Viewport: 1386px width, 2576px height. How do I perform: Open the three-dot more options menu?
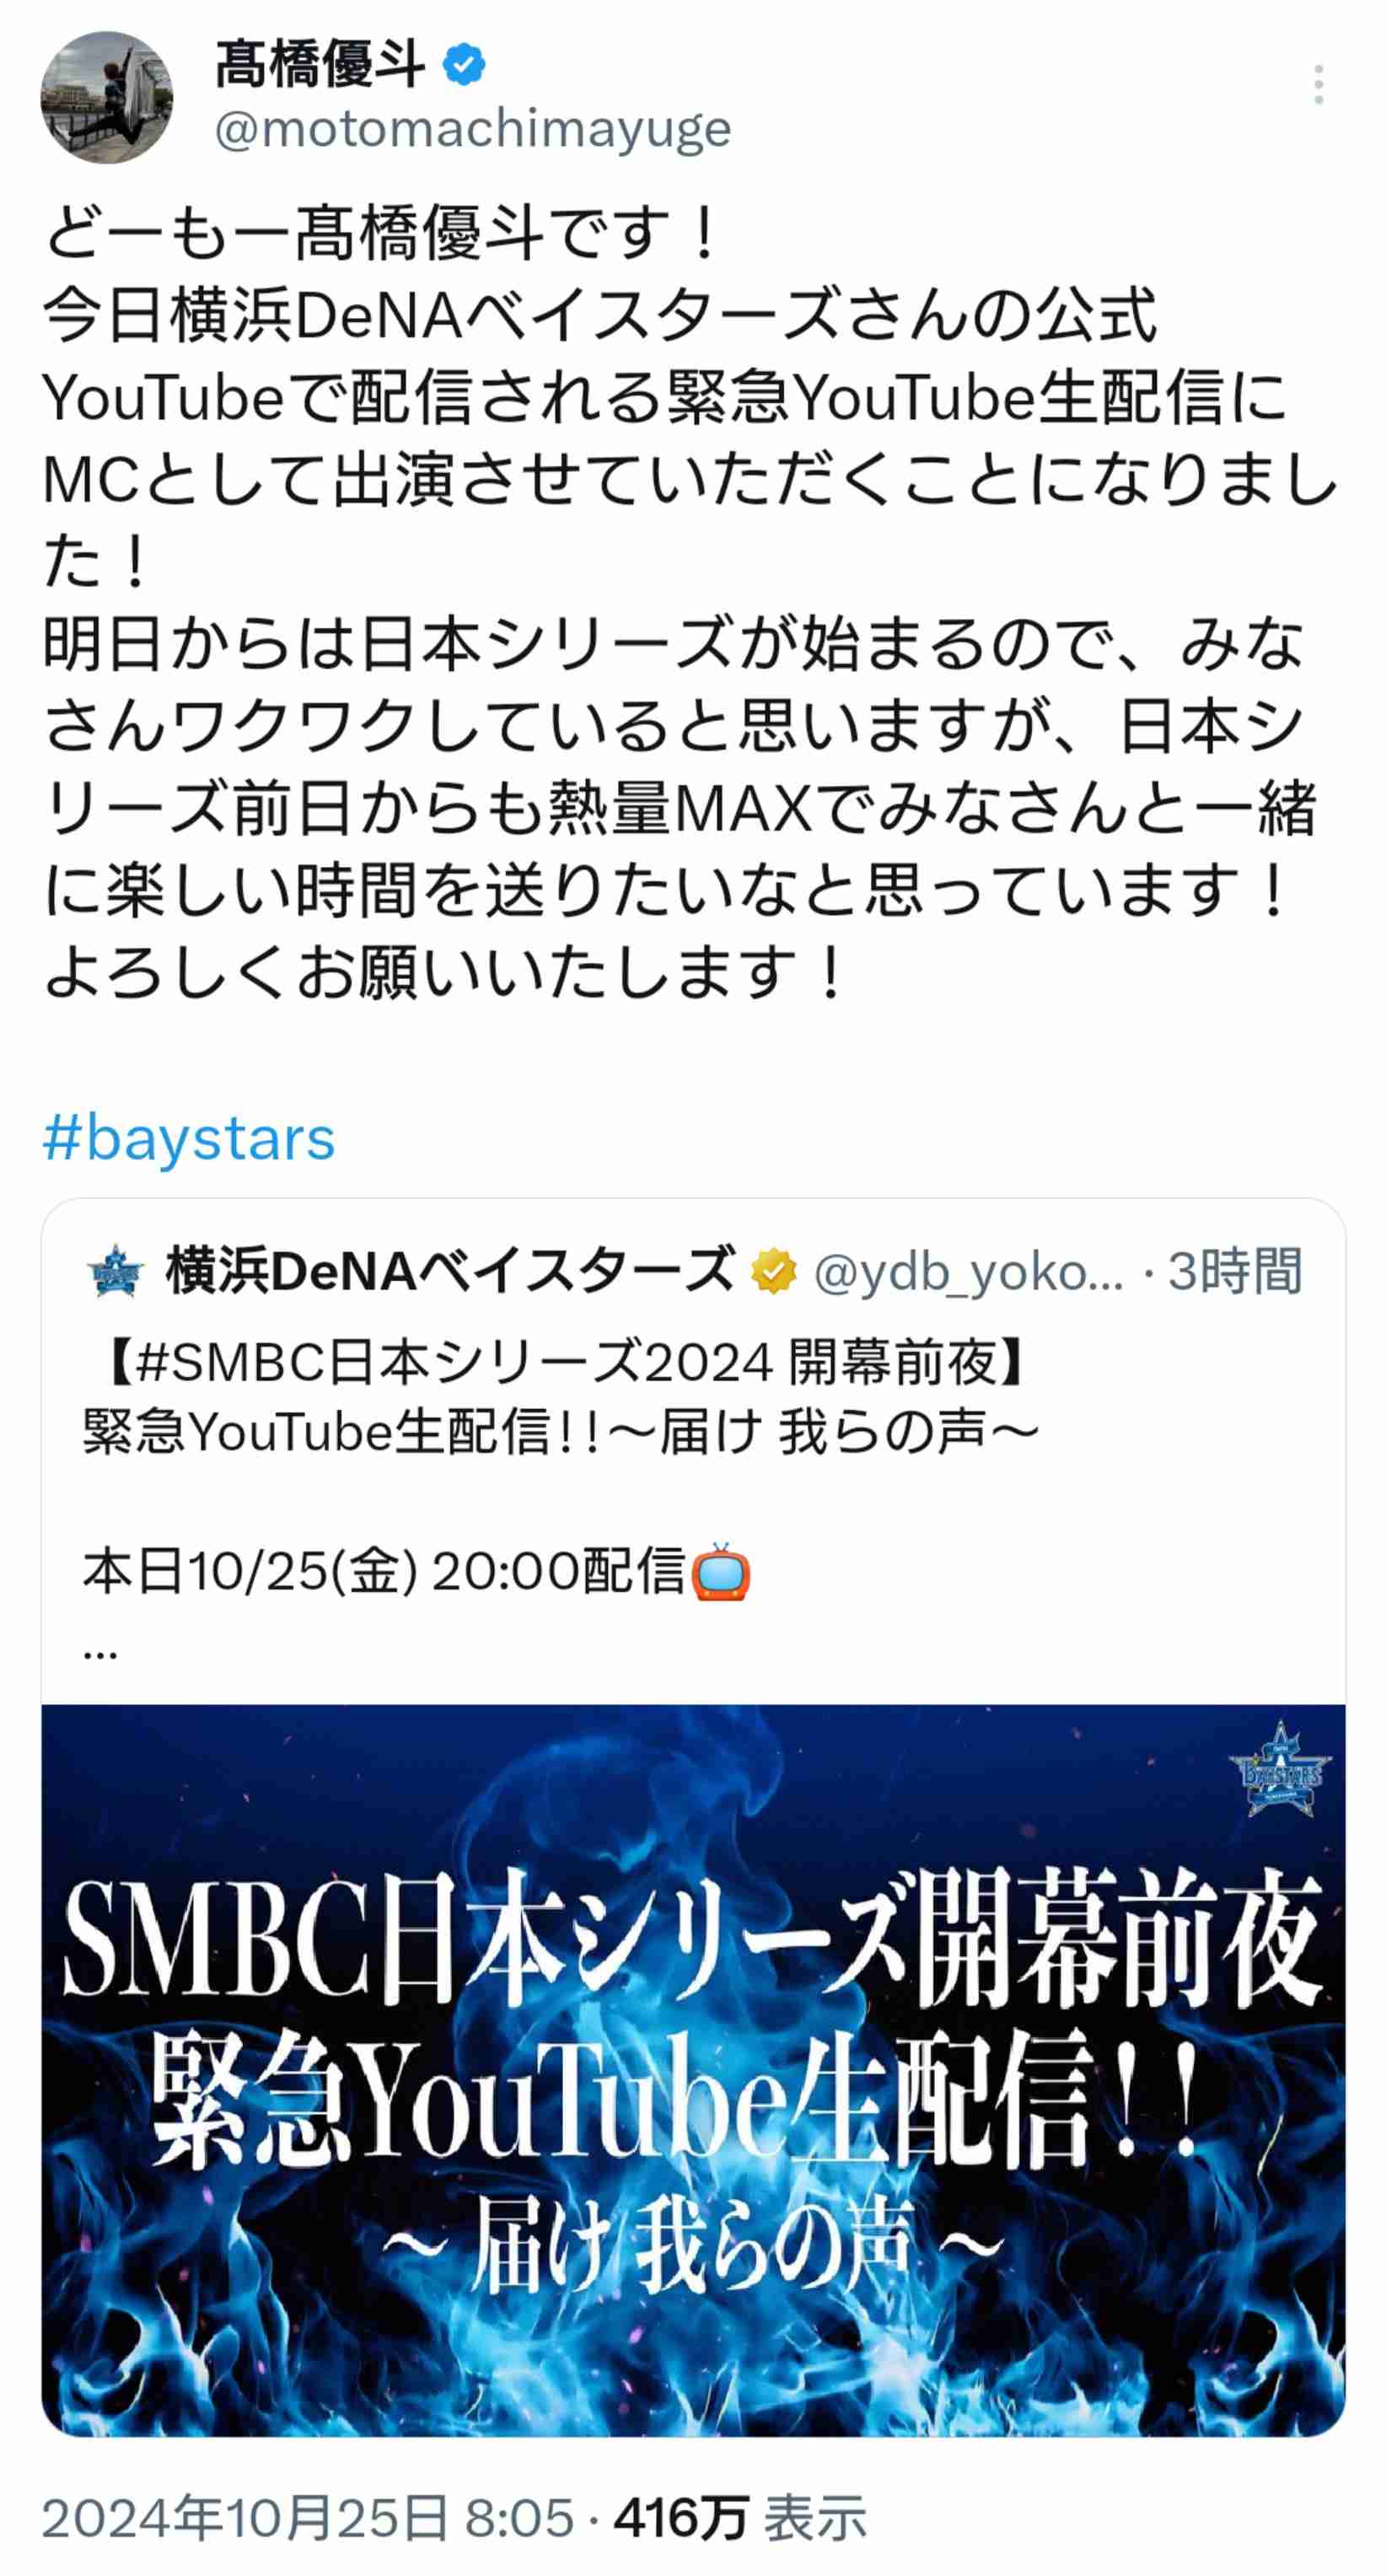coord(1318,85)
